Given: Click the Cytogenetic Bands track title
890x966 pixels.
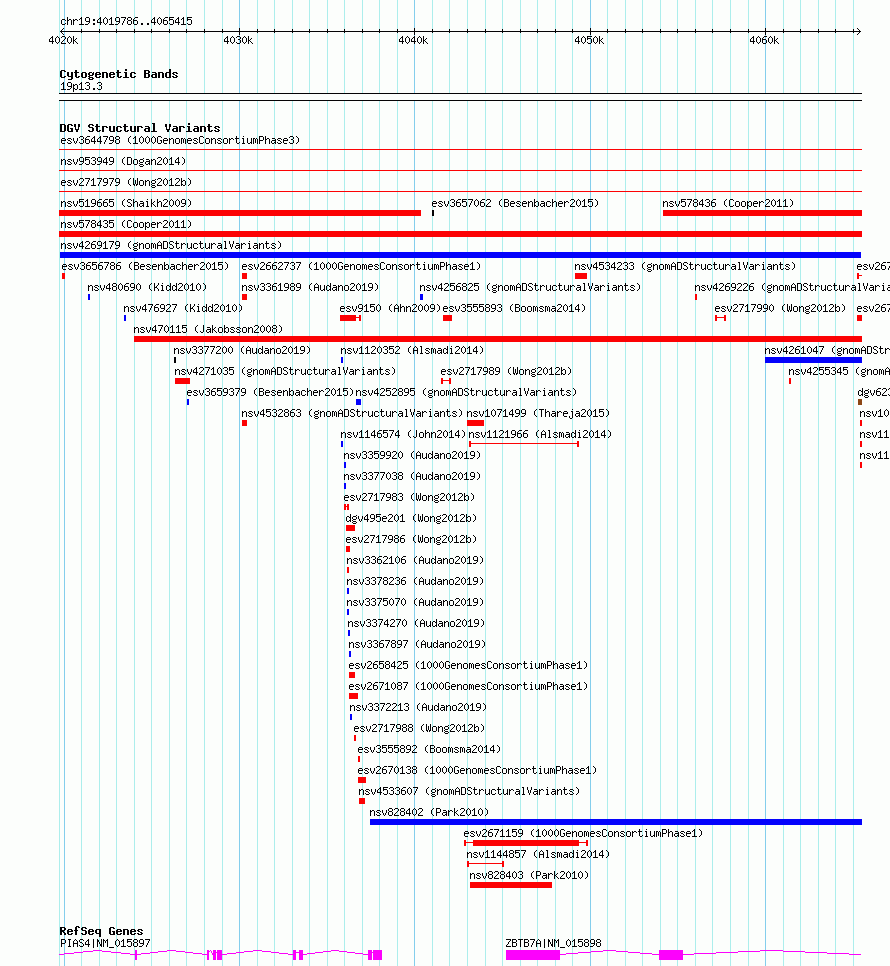Looking at the screenshot, I should tap(119, 74).
